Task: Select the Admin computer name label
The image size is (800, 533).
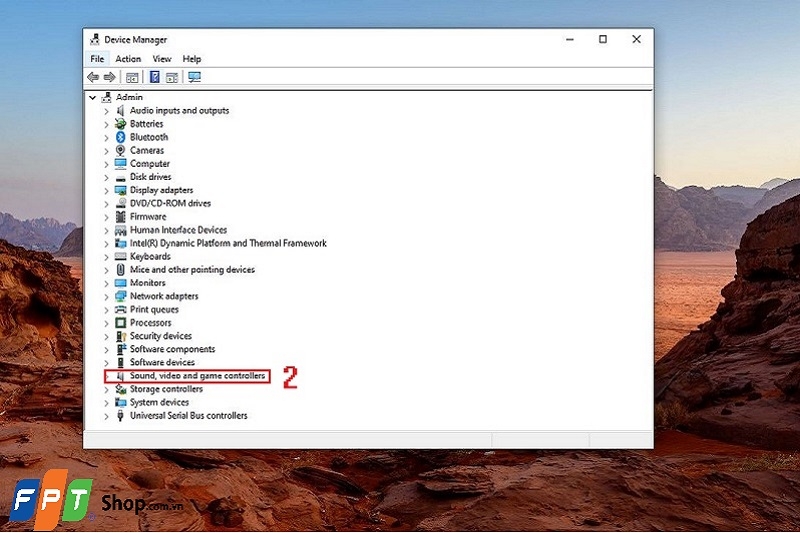Action: (x=129, y=97)
